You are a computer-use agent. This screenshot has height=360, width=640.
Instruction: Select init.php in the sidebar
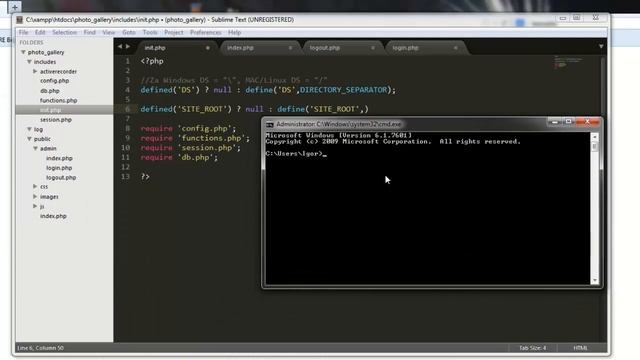(51, 110)
